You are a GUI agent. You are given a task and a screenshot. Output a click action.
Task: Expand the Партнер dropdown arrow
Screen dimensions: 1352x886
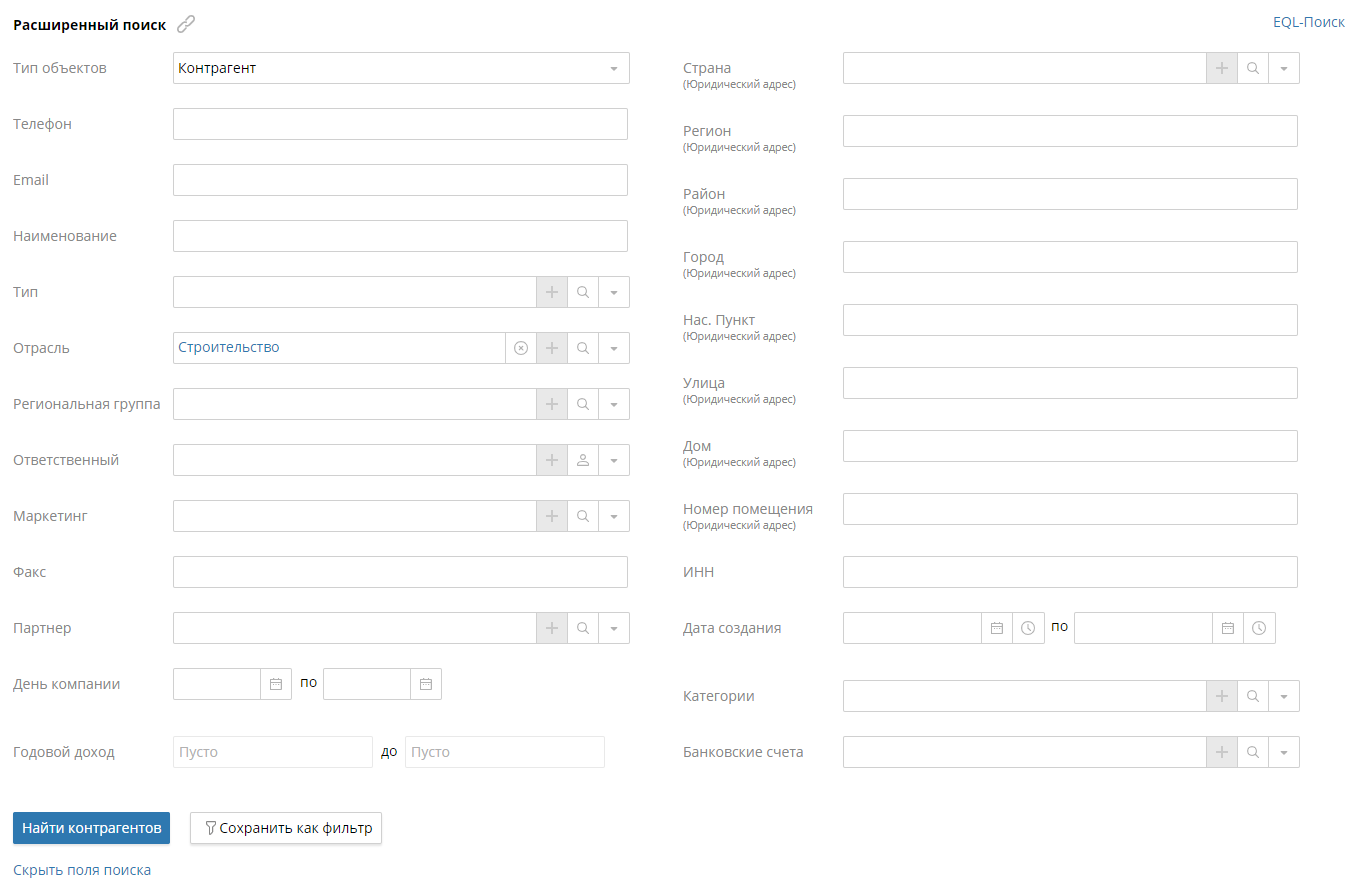tap(613, 628)
